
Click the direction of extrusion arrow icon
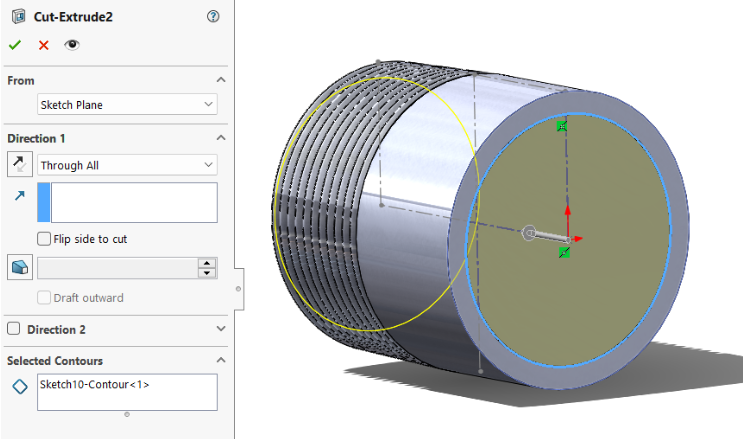(x=19, y=197)
